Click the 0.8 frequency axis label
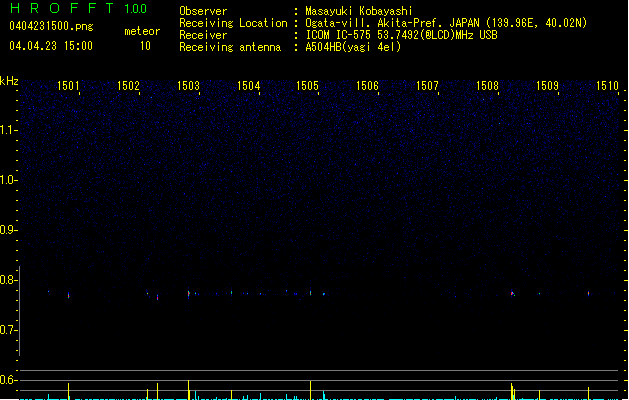Screen dimensions: 629x400 (8, 280)
